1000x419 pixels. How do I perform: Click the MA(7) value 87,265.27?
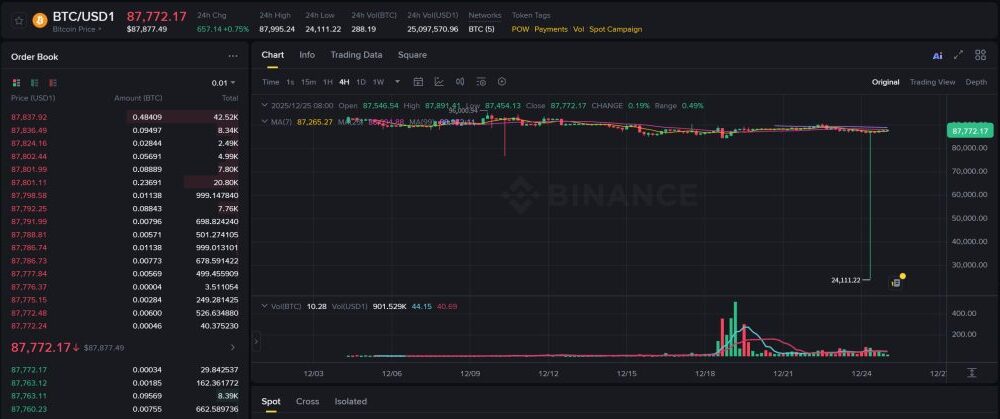315,121
